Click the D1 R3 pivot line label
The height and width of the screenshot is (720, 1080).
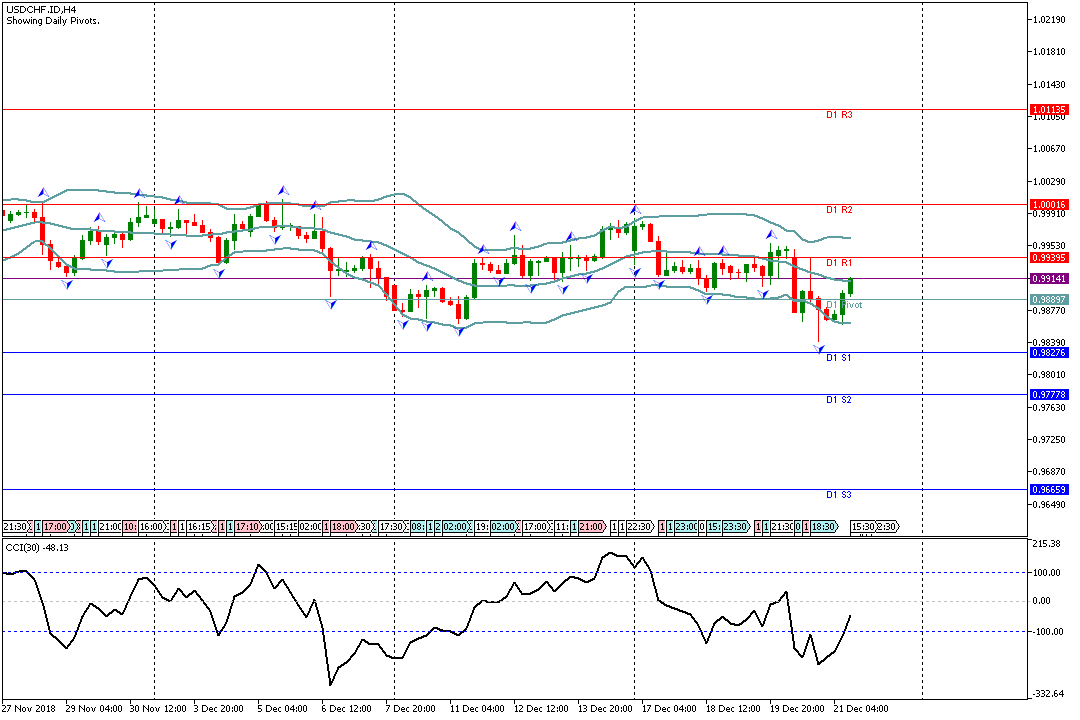tap(839, 116)
